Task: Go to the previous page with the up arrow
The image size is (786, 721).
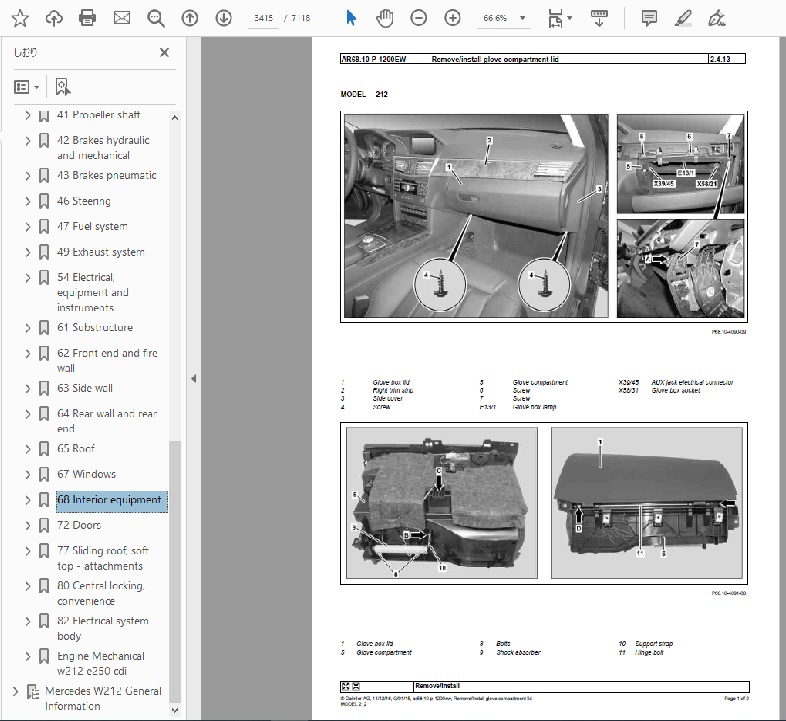Action: click(x=189, y=19)
